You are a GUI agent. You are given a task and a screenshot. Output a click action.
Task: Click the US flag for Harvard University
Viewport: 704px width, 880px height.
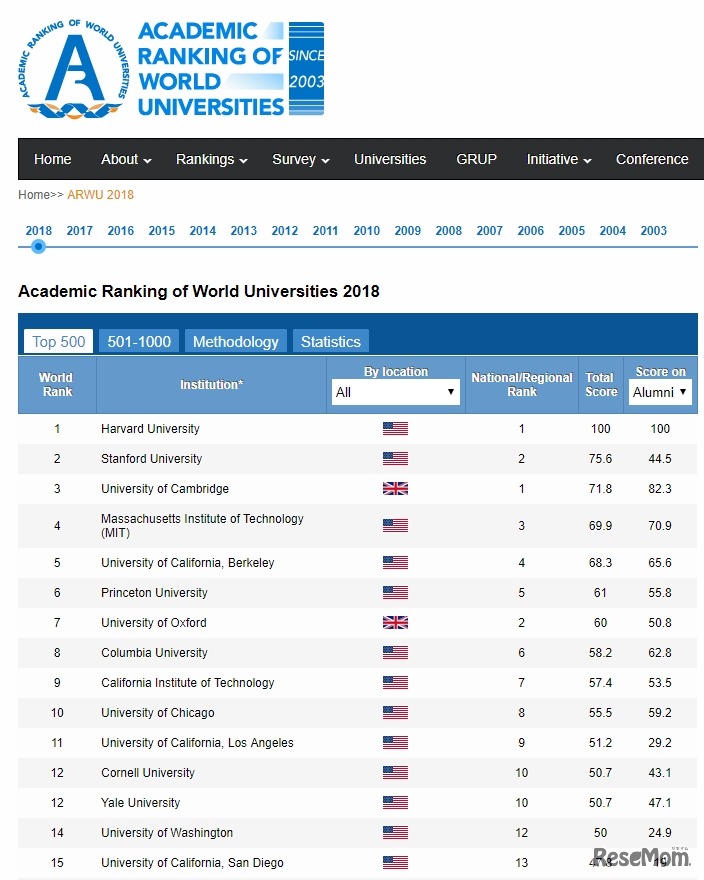pos(395,429)
